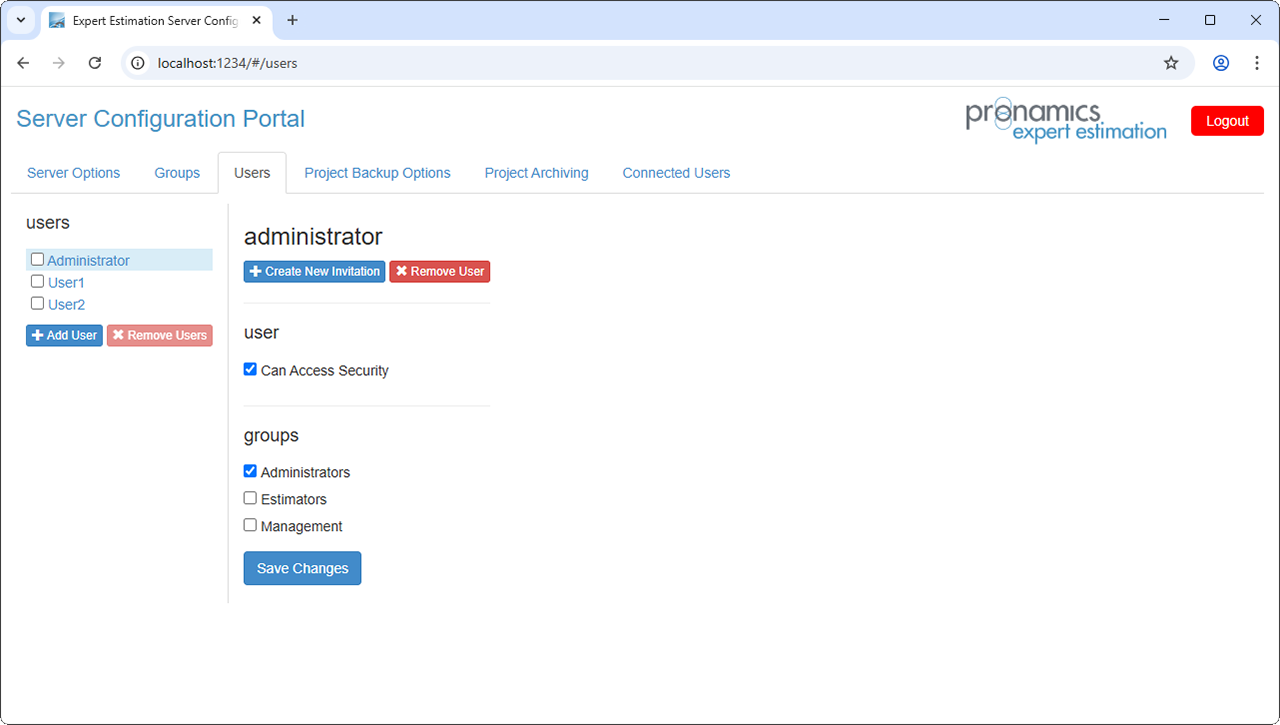Bookmark this page with the star icon

point(1171,63)
